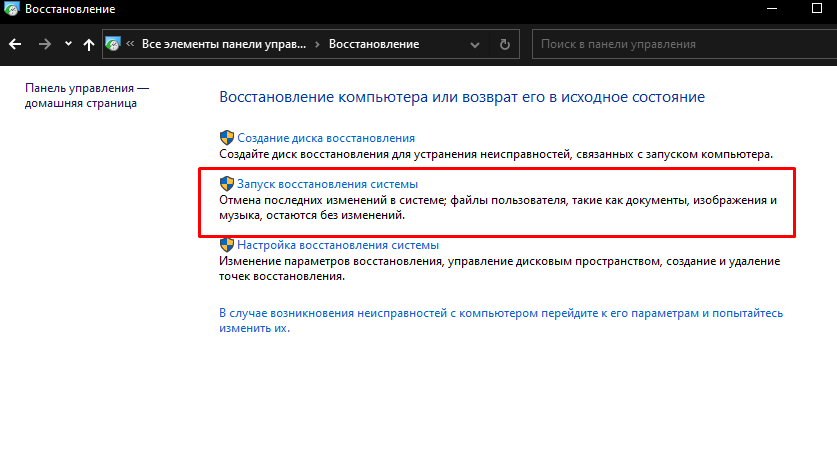Click the Control Panel icon in address bar
This screenshot has width=837, height=454.
[x=113, y=45]
